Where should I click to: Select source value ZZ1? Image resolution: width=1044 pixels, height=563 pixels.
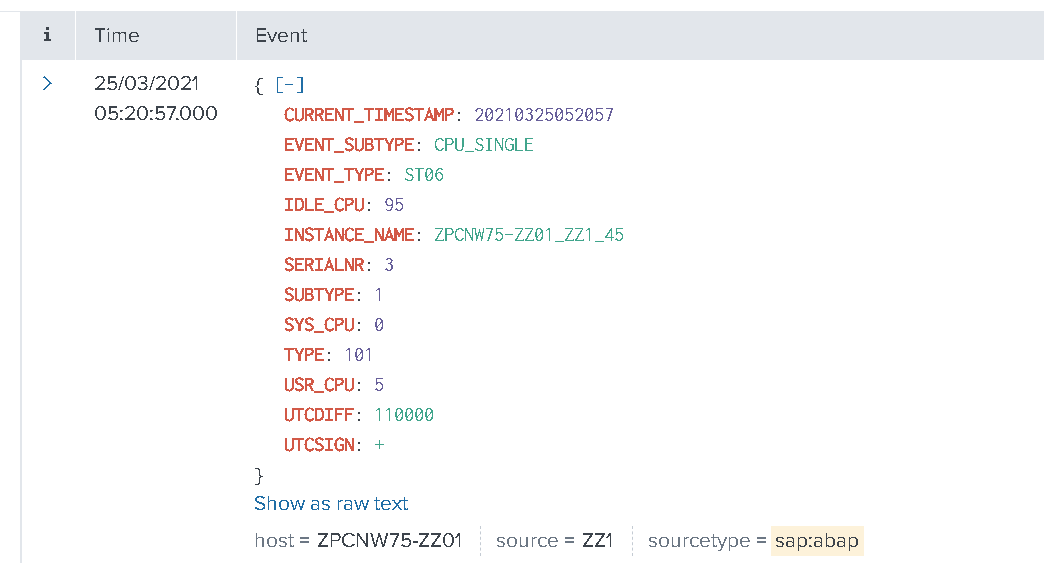click(x=597, y=541)
